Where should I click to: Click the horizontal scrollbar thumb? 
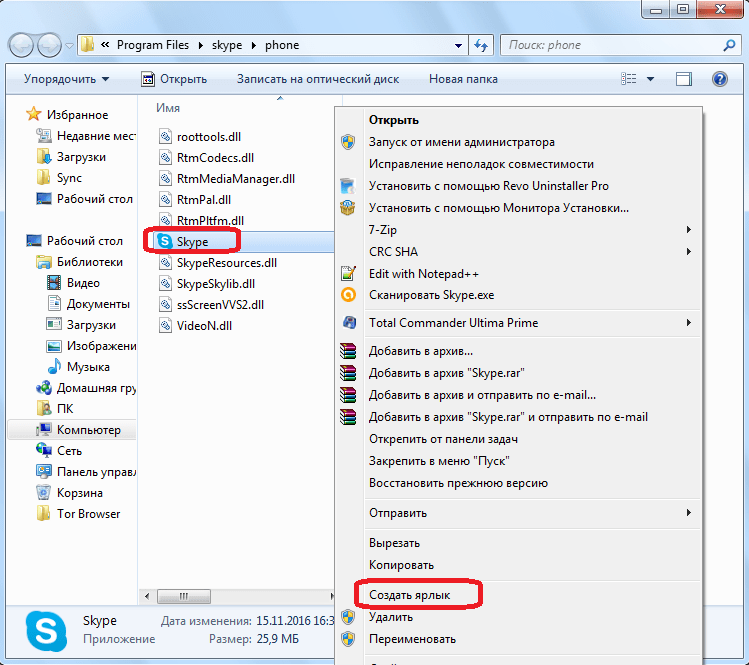[x=184, y=596]
